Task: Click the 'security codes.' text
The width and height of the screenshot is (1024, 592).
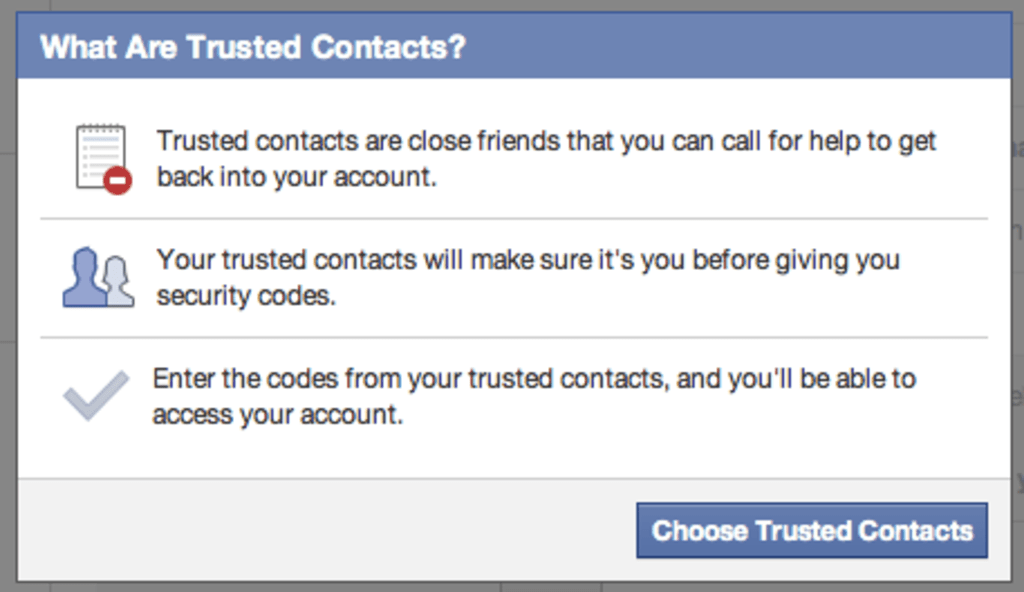Action: pyautogui.click(x=246, y=296)
